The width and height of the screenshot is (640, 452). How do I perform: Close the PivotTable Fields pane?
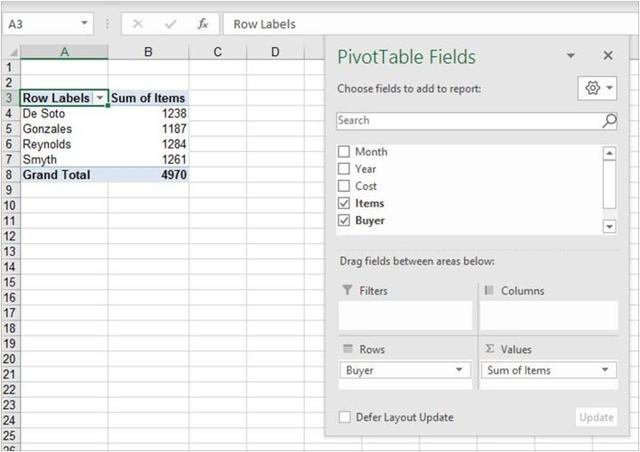pyautogui.click(x=607, y=57)
